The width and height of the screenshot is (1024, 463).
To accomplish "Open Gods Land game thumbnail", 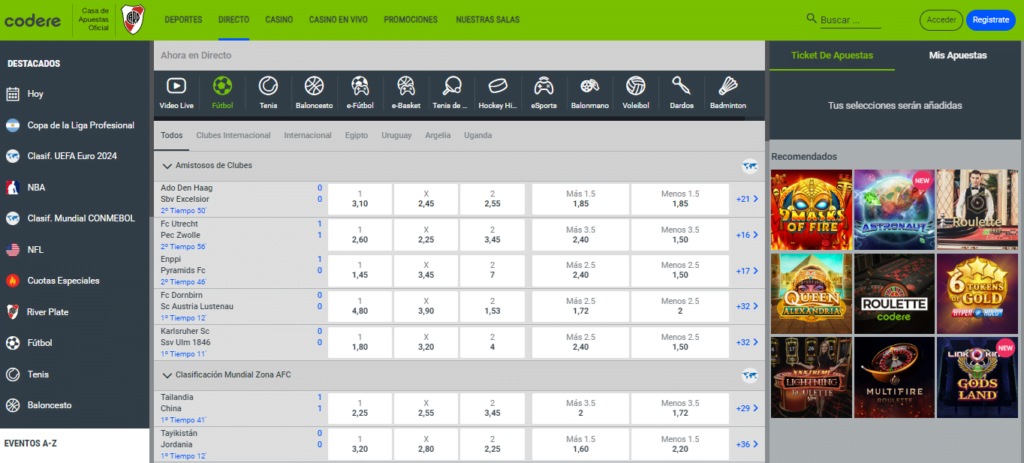I will (978, 377).
